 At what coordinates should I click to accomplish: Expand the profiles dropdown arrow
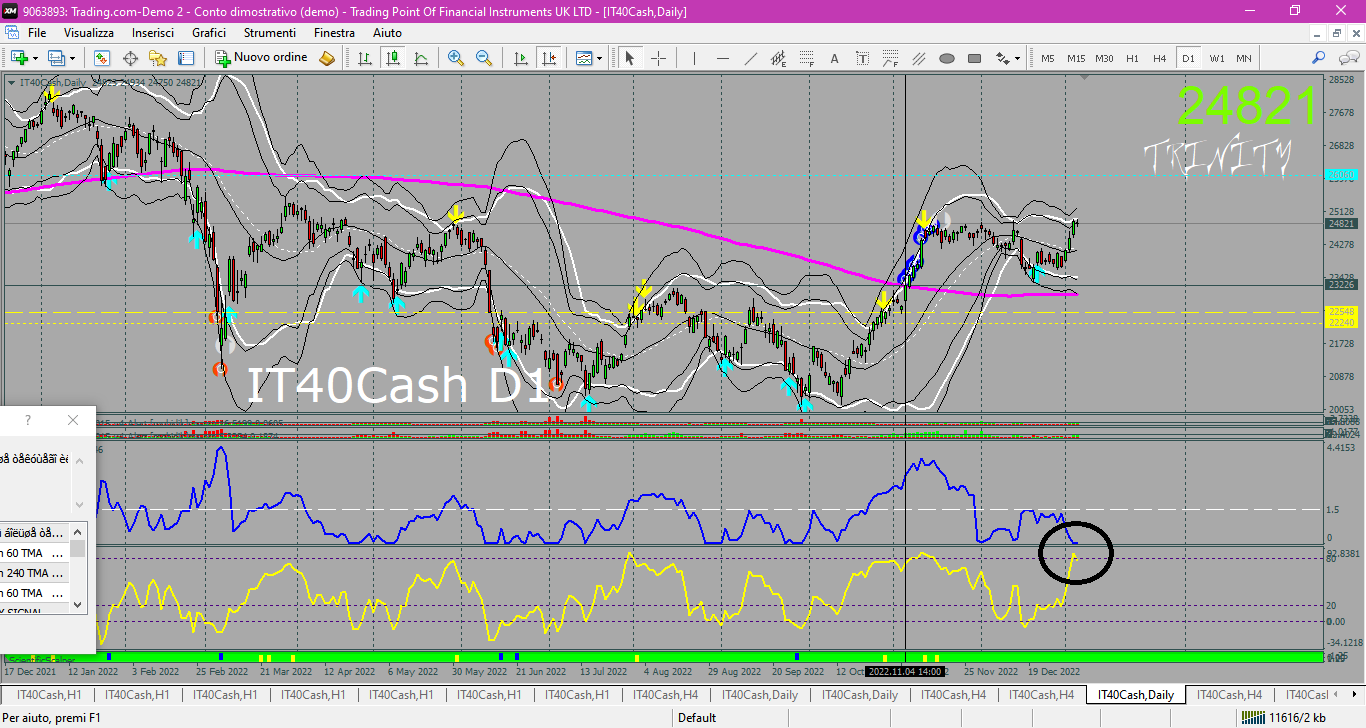[x=73, y=58]
